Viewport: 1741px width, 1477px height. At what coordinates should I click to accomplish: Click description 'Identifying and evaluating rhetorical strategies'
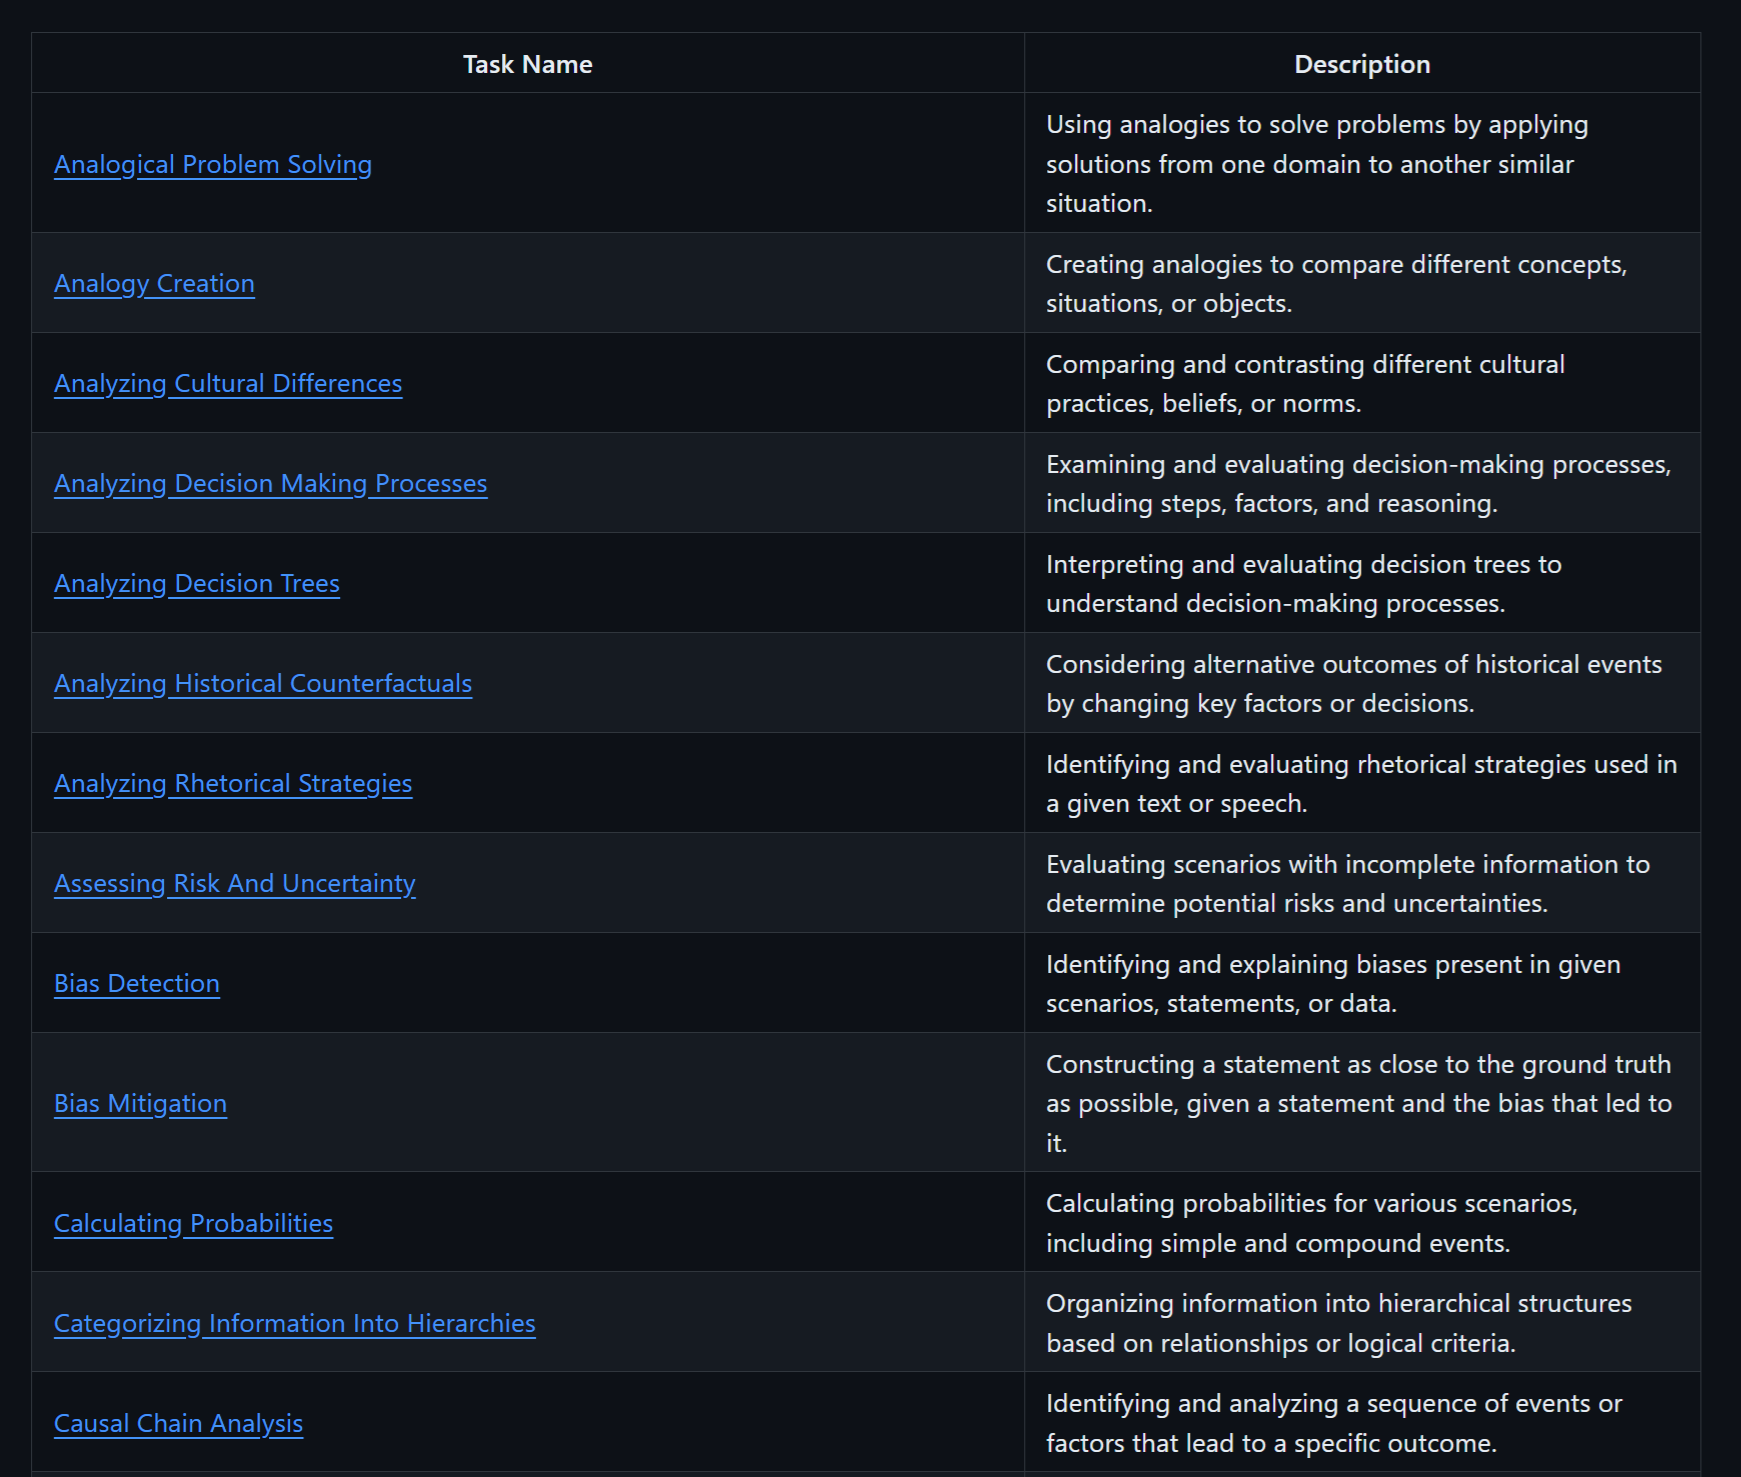point(1361,784)
